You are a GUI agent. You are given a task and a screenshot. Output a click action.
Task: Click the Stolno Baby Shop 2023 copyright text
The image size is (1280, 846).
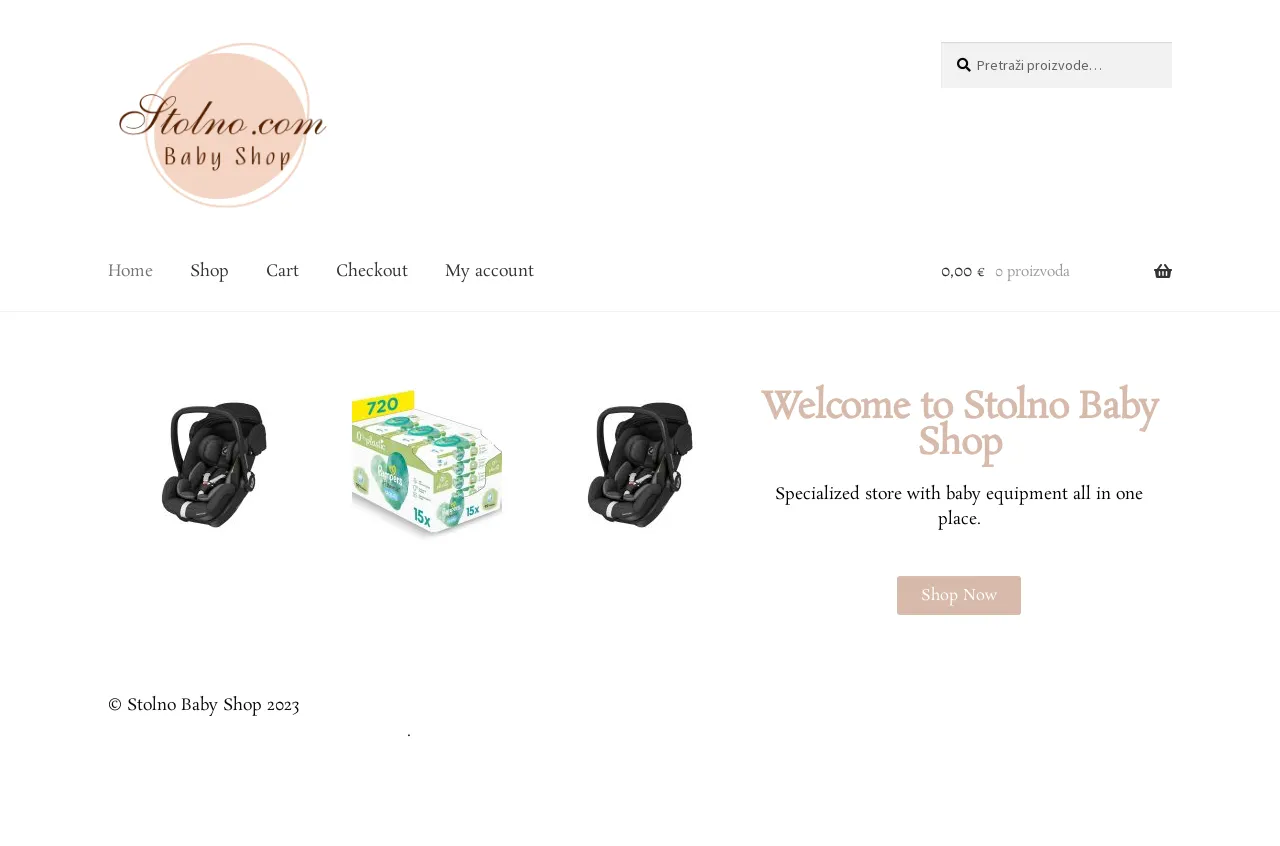(x=204, y=705)
